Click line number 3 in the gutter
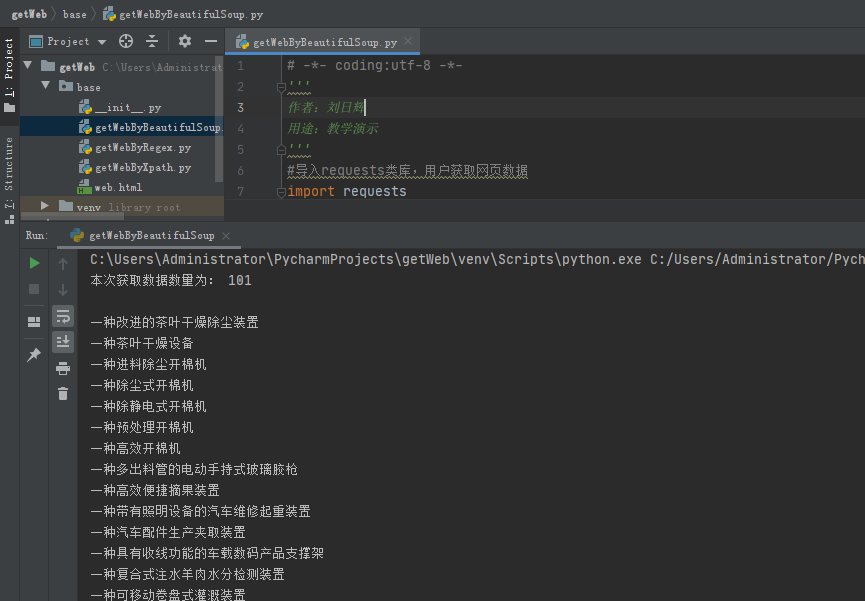The image size is (865, 601). point(241,108)
